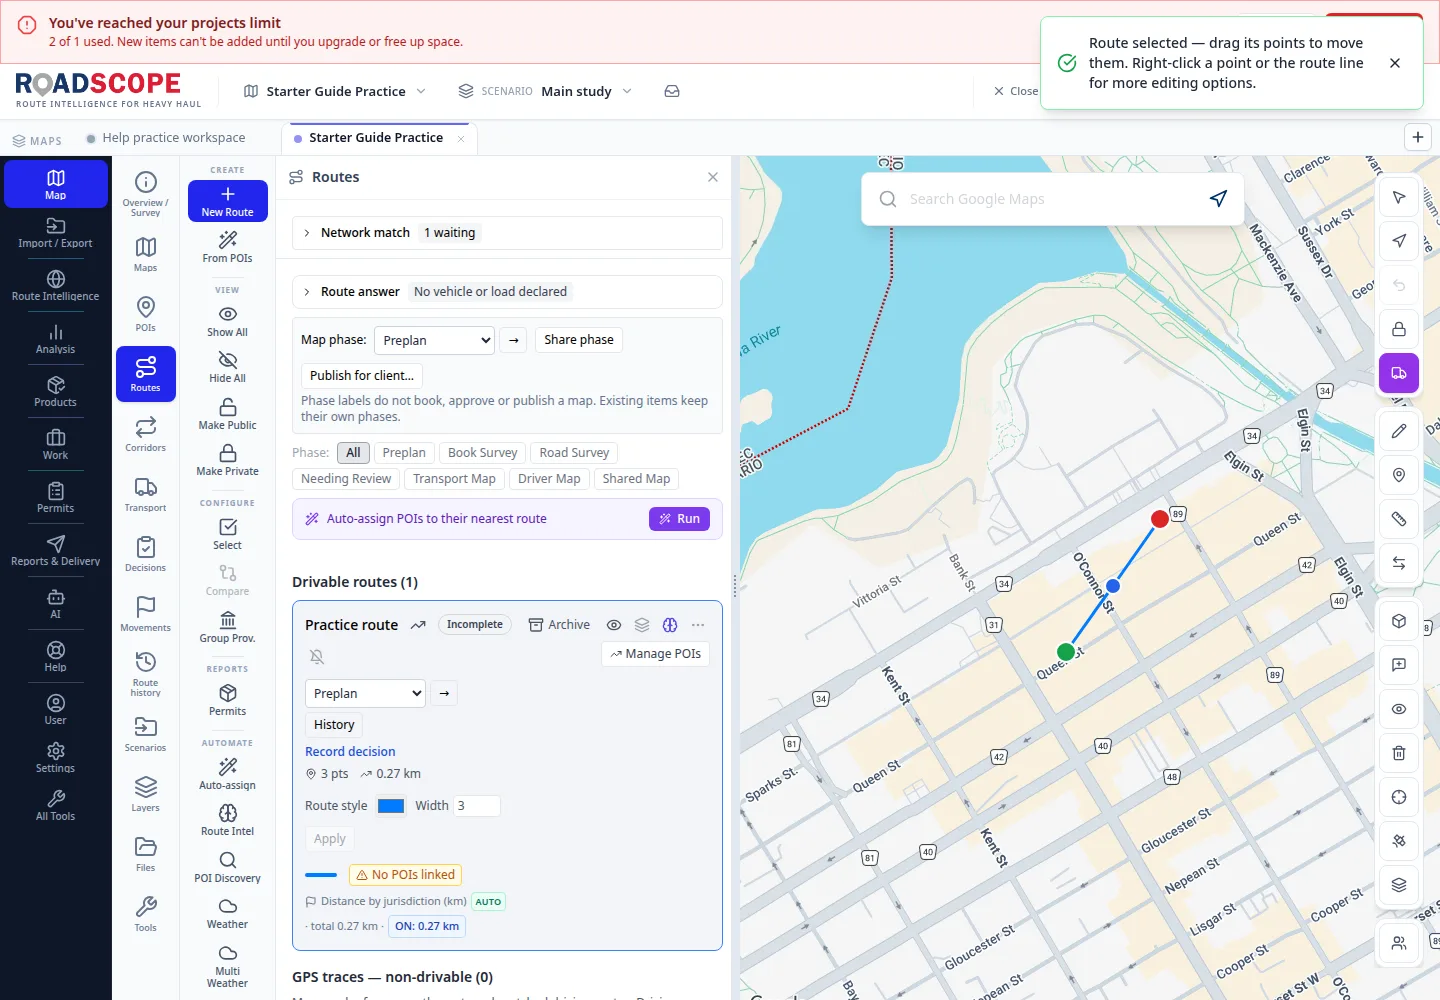Viewport: 1440px width, 1000px height.
Task: Open the Analysis section
Action: 55,339
